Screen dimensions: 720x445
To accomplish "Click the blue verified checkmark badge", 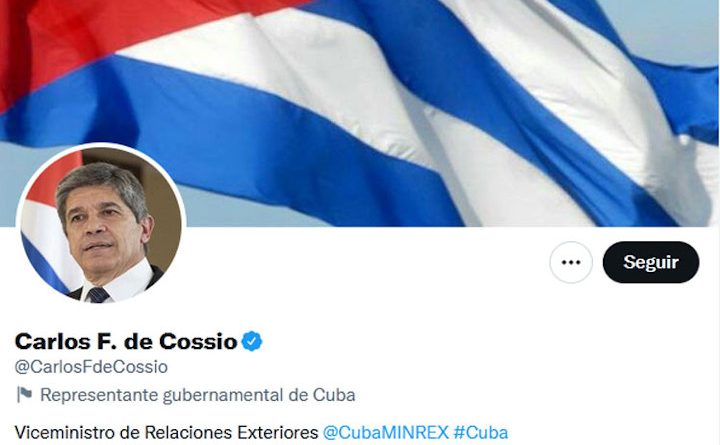I will point(252,341).
